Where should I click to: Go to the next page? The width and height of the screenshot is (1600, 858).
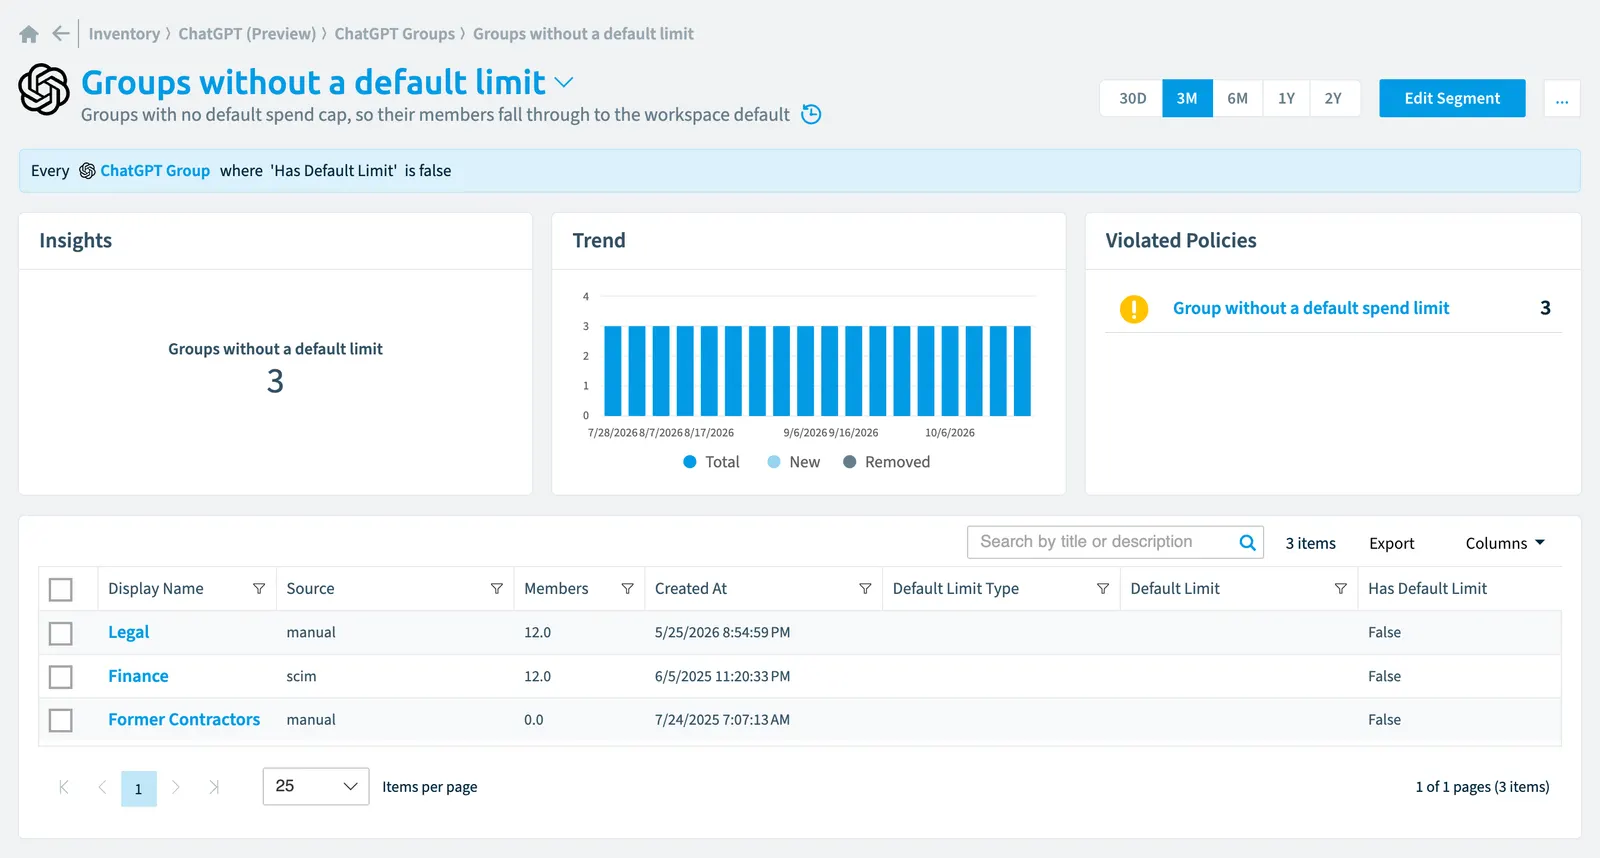[x=176, y=787]
